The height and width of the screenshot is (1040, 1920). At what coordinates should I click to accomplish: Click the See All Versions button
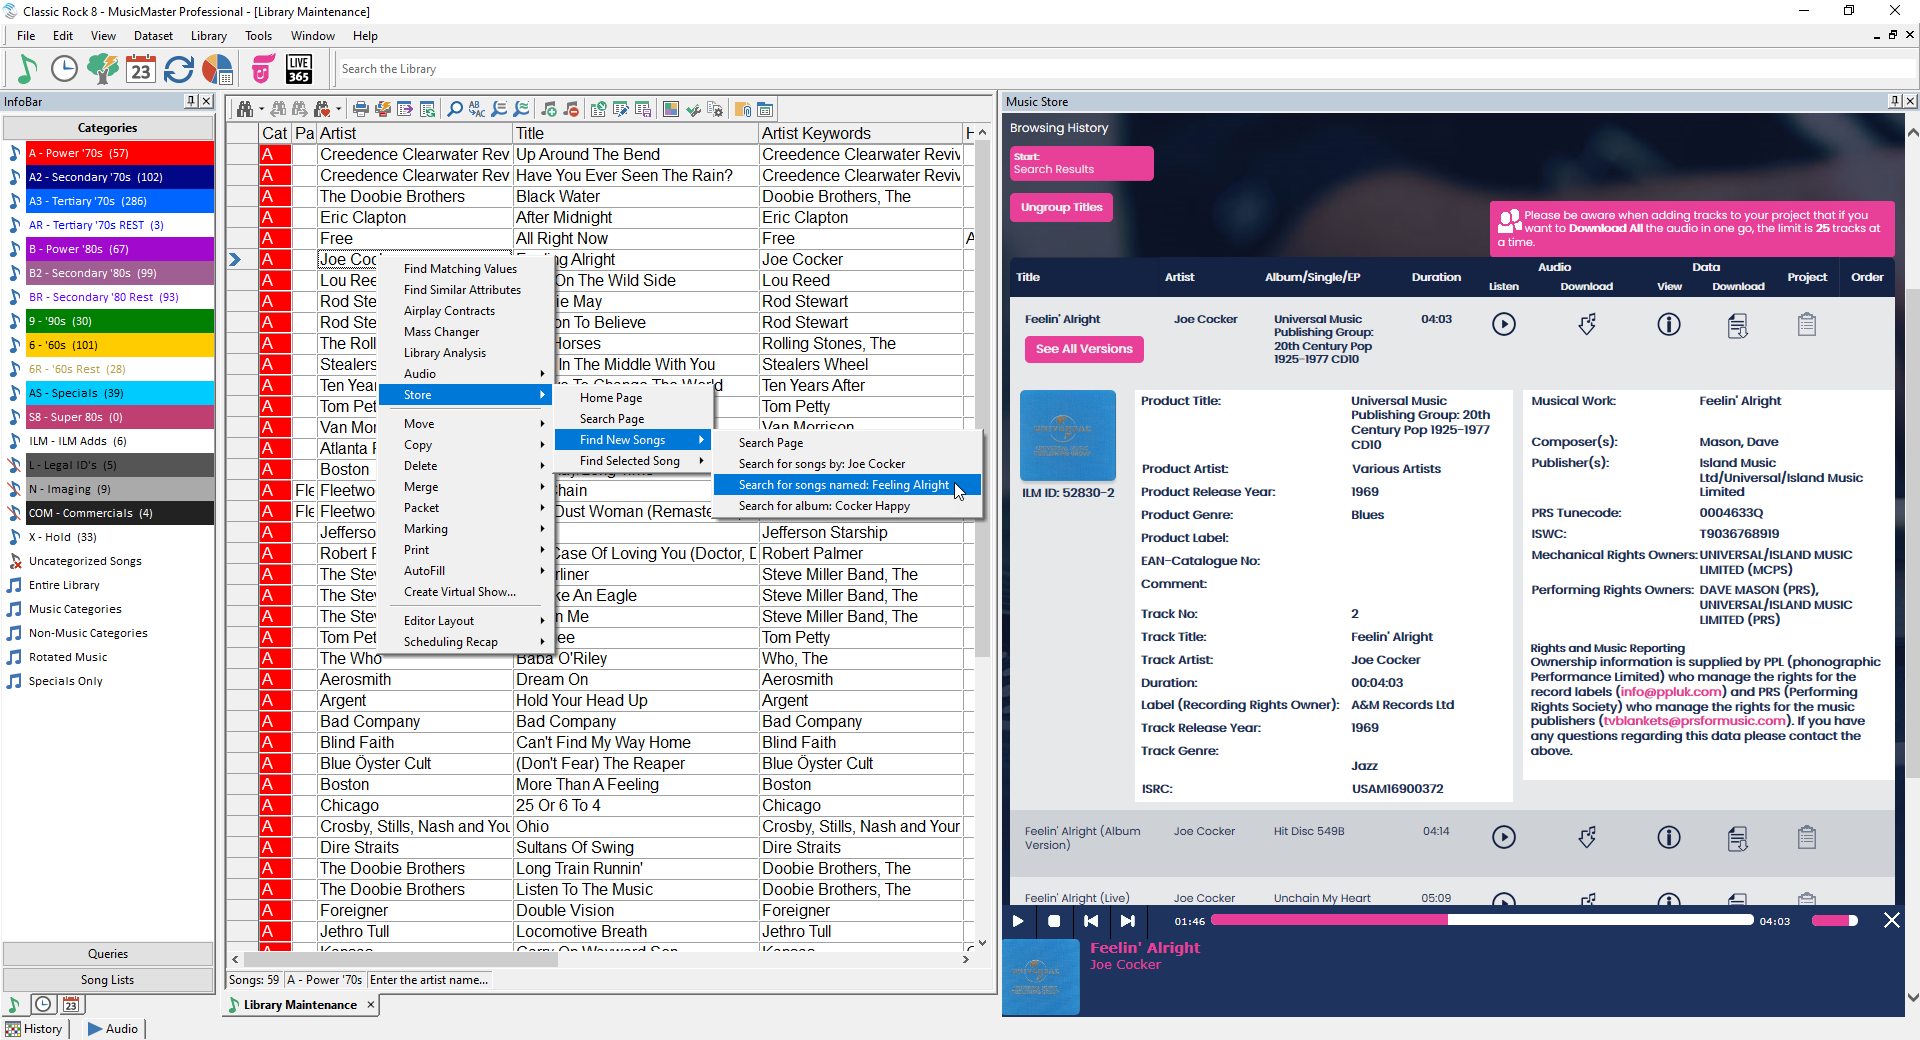pyautogui.click(x=1084, y=349)
